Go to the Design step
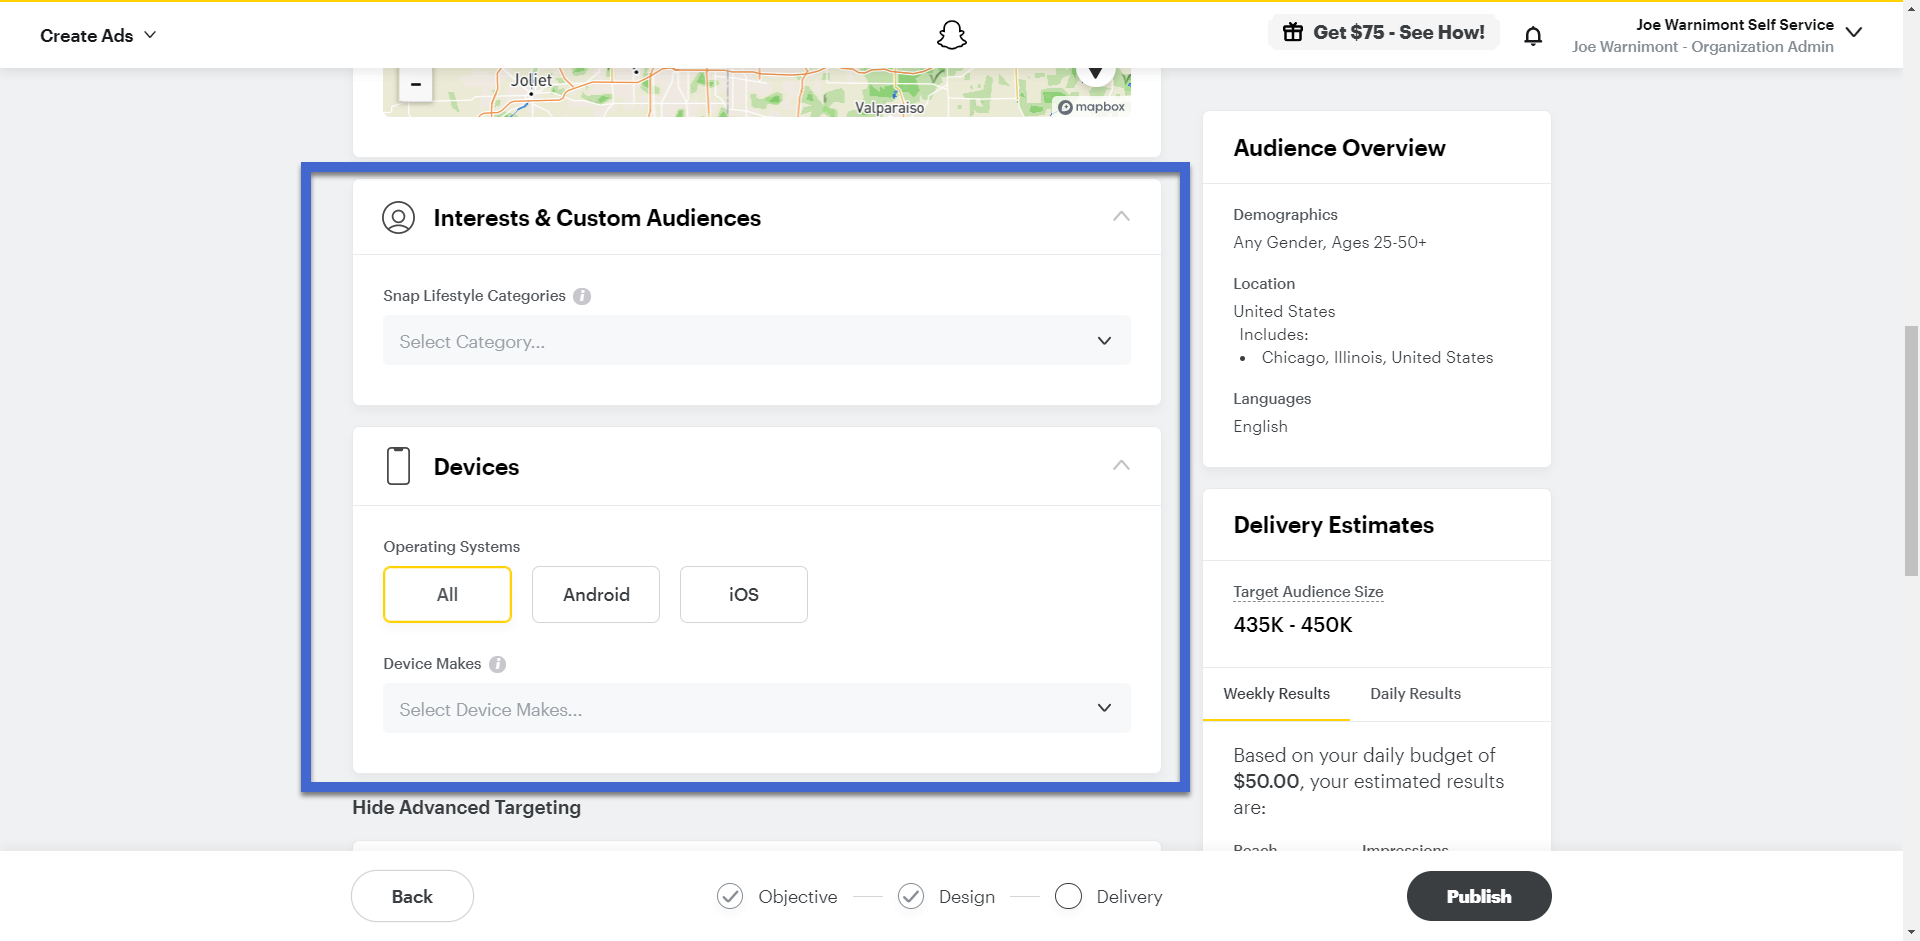 coord(946,896)
